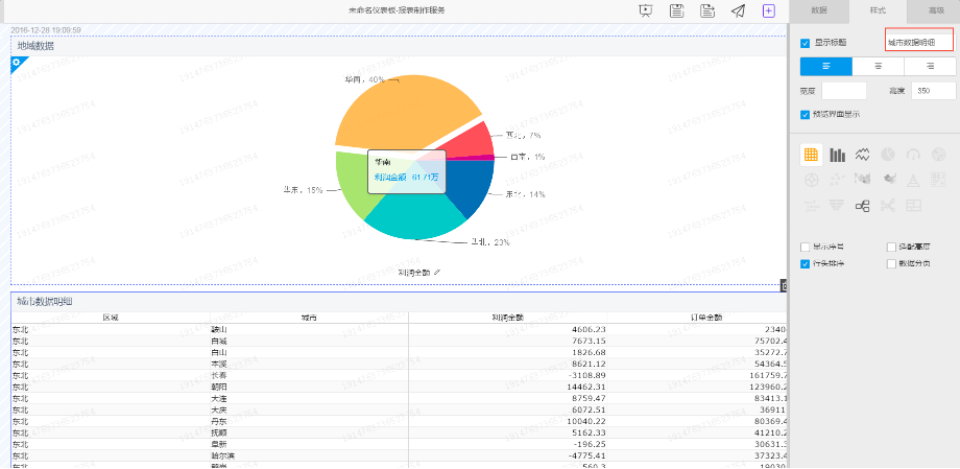Disable the checked 行头排序 checkbox
The image size is (960, 469).
(805, 264)
